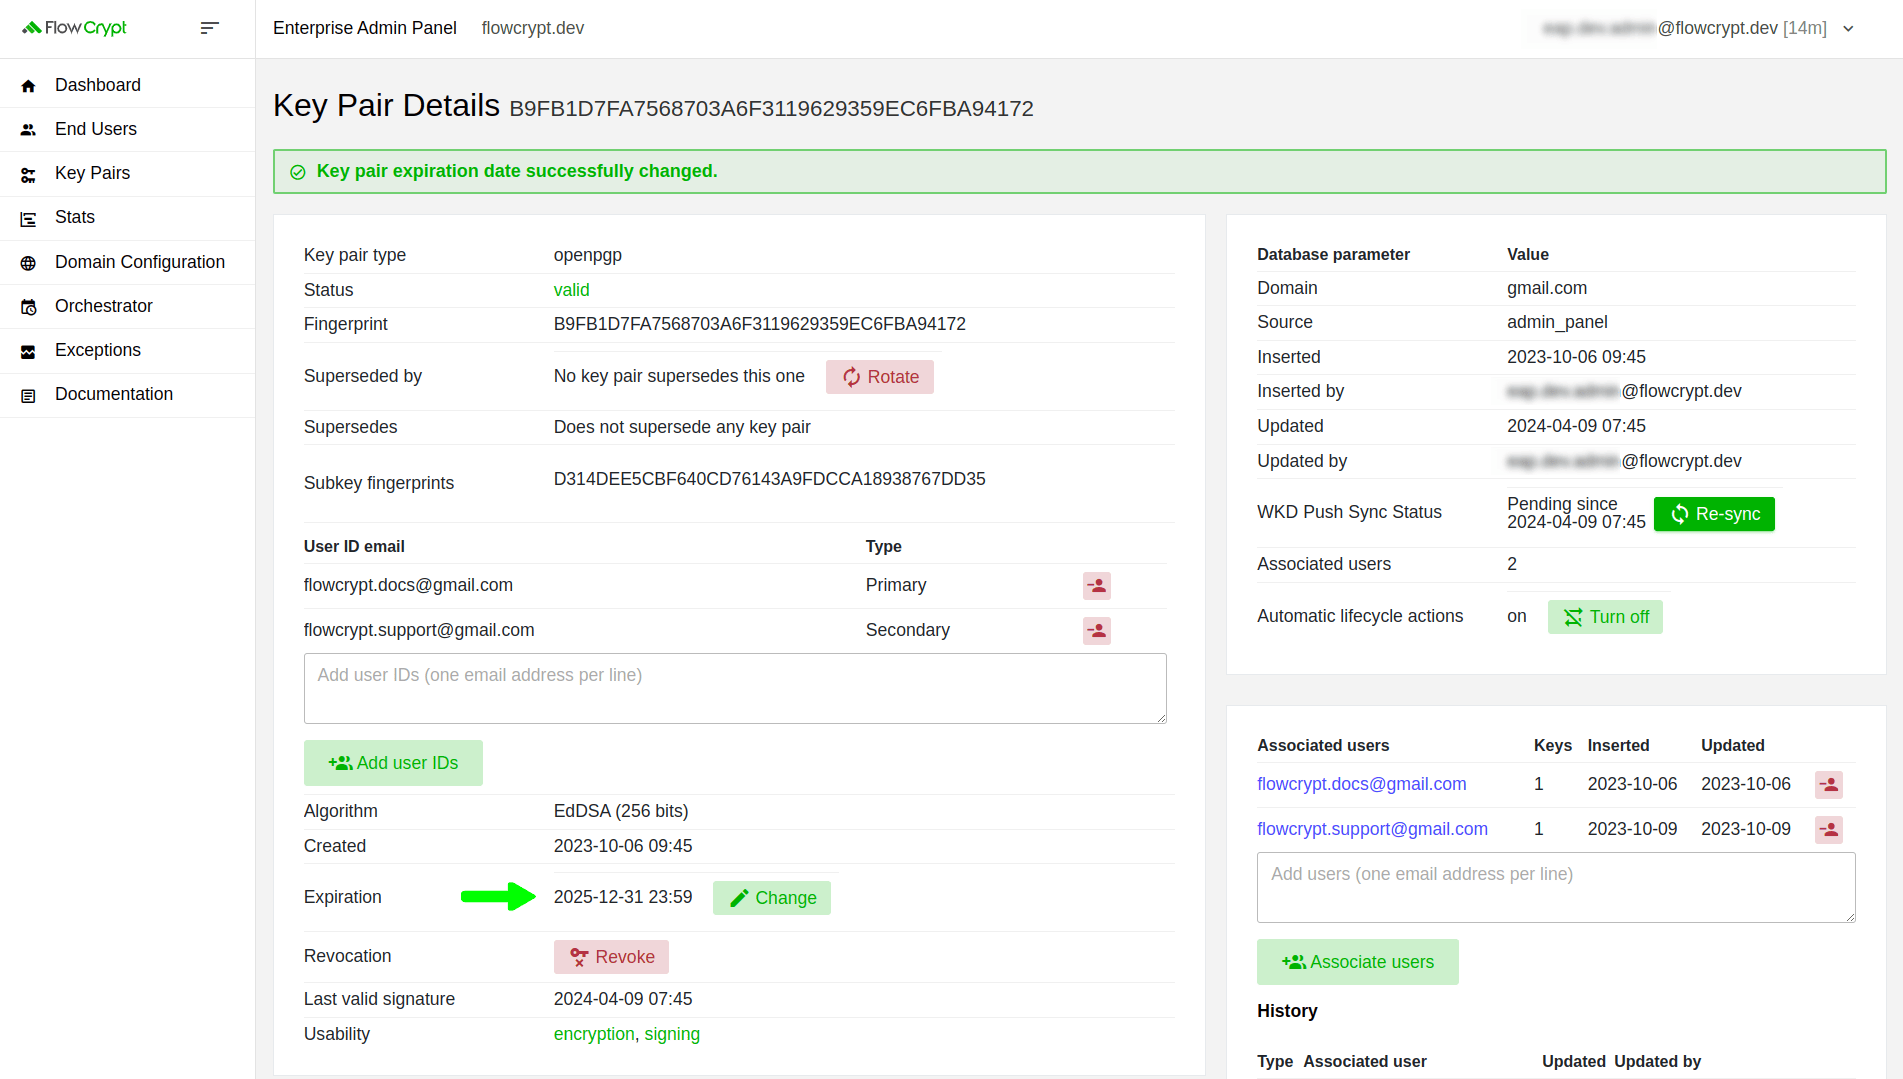Viewport: 1903px width, 1079px height.
Task: Click the Key Pairs key icon
Action: [28, 175]
